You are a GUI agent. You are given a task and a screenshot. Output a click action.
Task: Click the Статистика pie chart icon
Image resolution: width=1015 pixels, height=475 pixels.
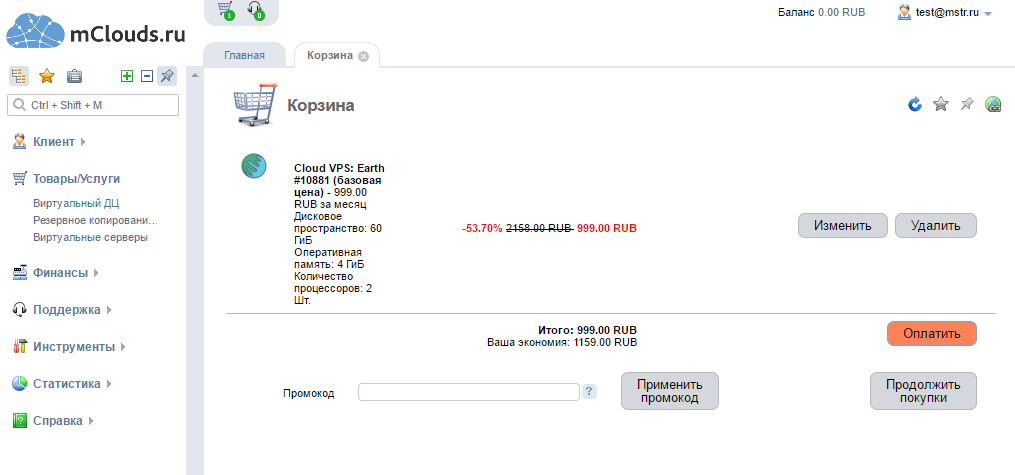pos(19,384)
